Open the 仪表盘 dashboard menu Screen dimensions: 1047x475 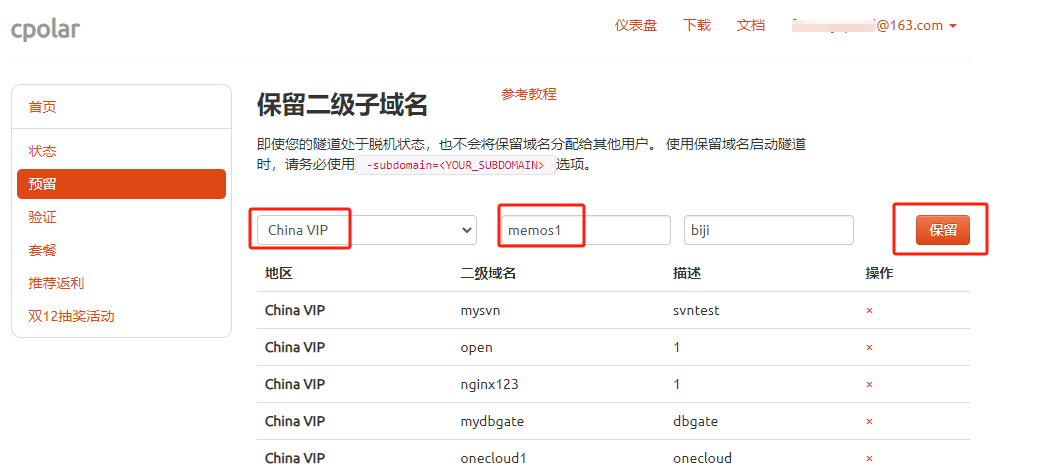pos(636,25)
